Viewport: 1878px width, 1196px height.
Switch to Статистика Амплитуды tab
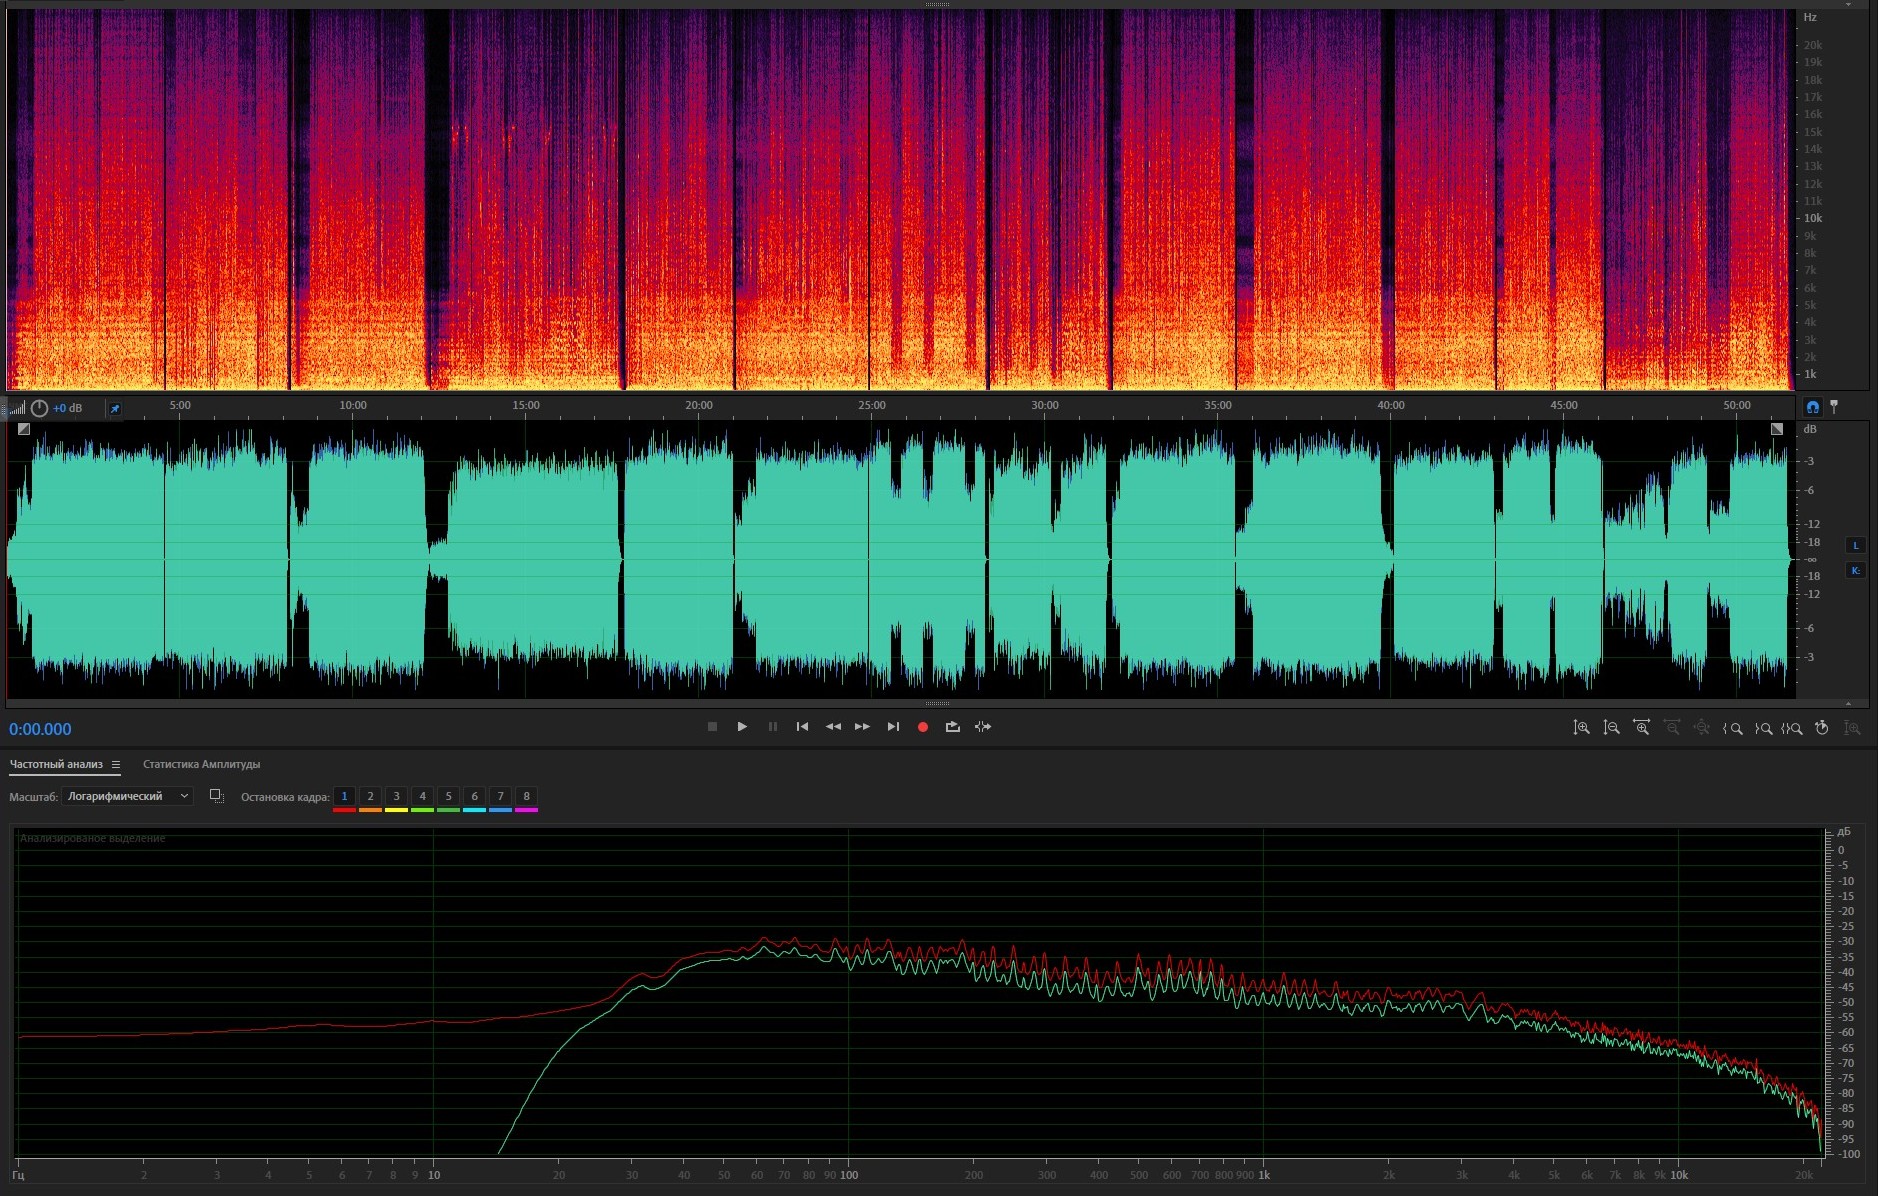[x=201, y=765]
